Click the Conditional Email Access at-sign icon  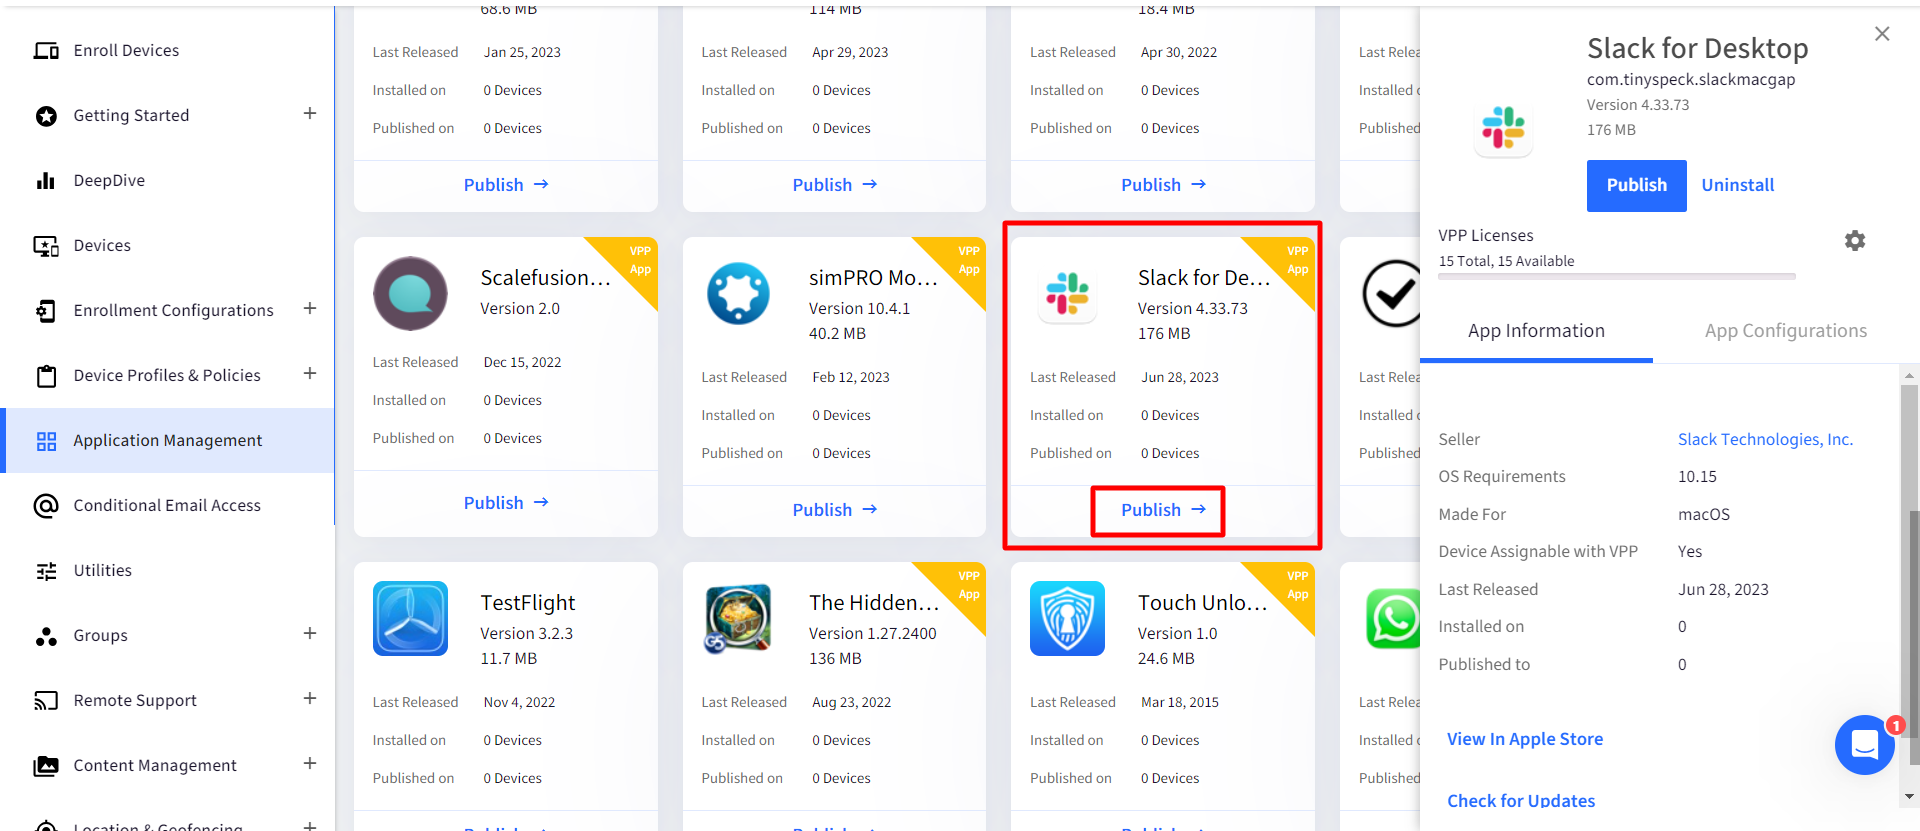point(46,506)
